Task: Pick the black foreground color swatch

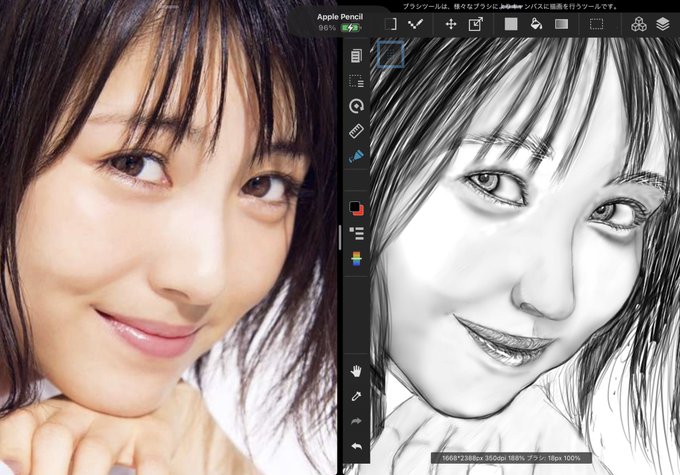Action: [x=354, y=206]
